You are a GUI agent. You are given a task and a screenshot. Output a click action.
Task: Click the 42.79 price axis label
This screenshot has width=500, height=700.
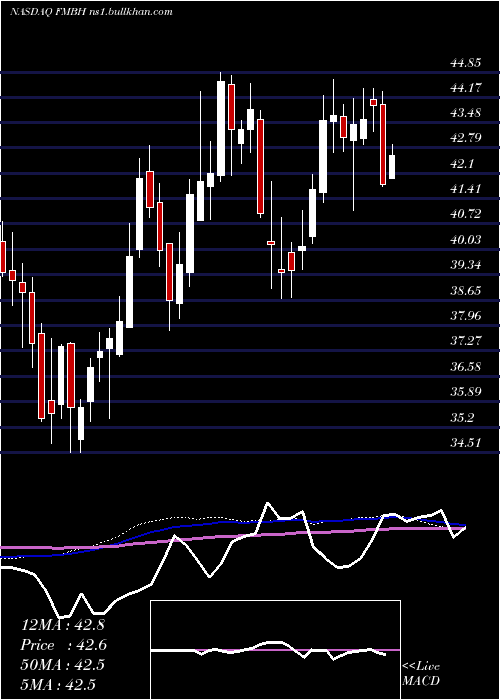point(466,138)
